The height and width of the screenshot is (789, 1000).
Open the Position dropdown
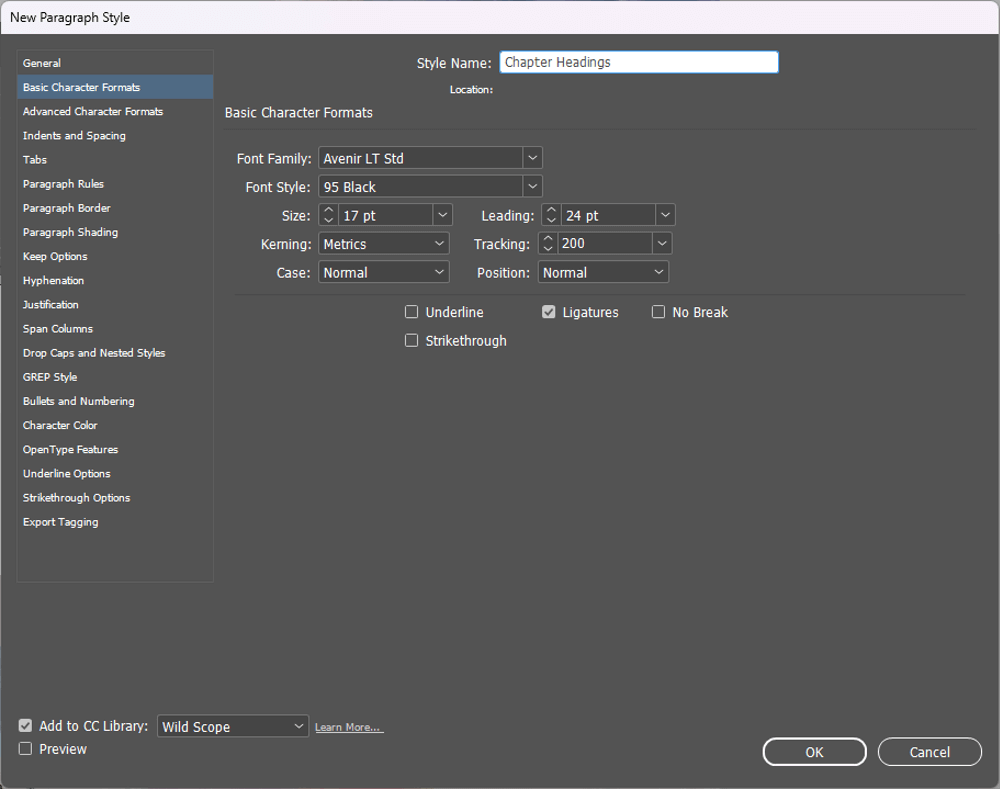point(603,272)
